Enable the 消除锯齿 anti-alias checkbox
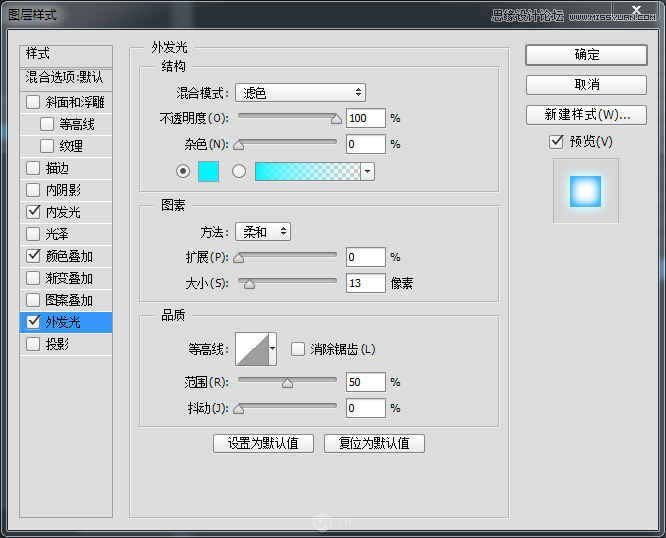The width and height of the screenshot is (666, 538). [298, 349]
